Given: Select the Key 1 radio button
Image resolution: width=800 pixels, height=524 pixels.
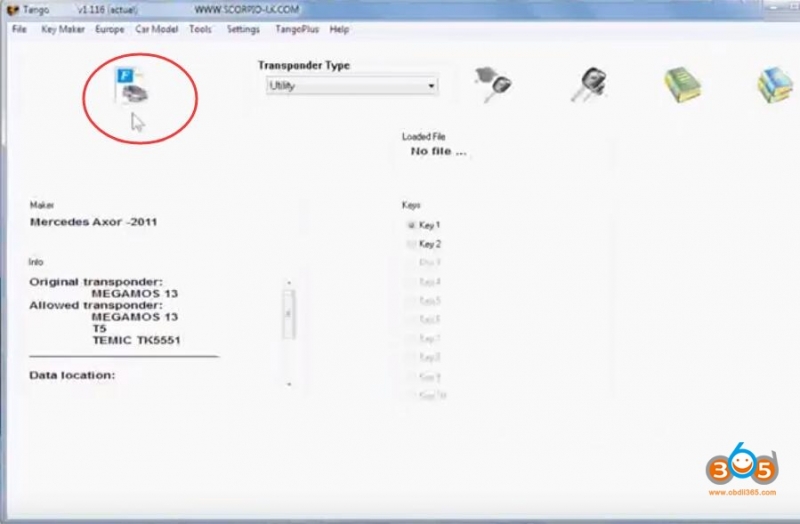Looking at the screenshot, I should [411, 225].
